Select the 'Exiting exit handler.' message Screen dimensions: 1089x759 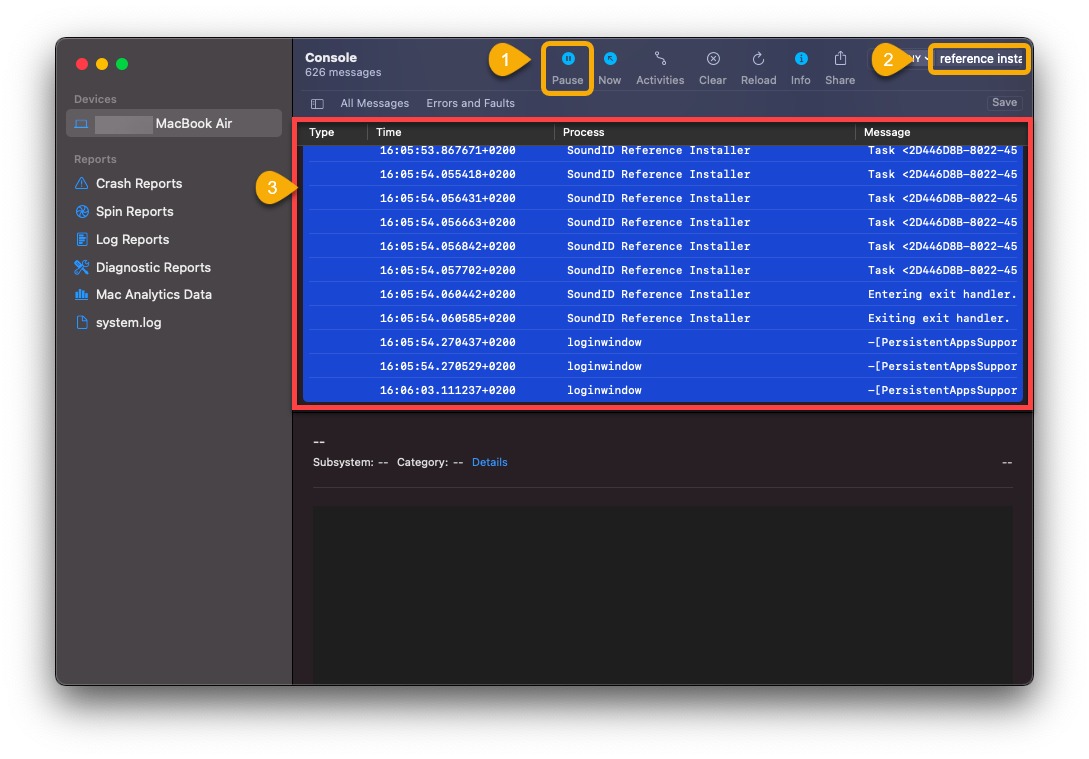pos(663,318)
